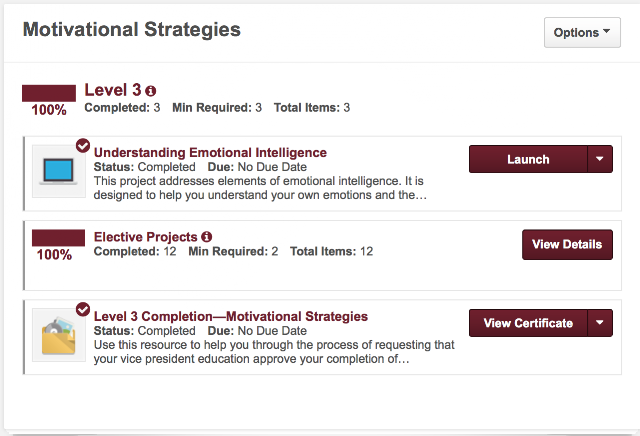Expand the arrow beside View Certificate
This screenshot has width=640, height=436.
pyautogui.click(x=600, y=323)
